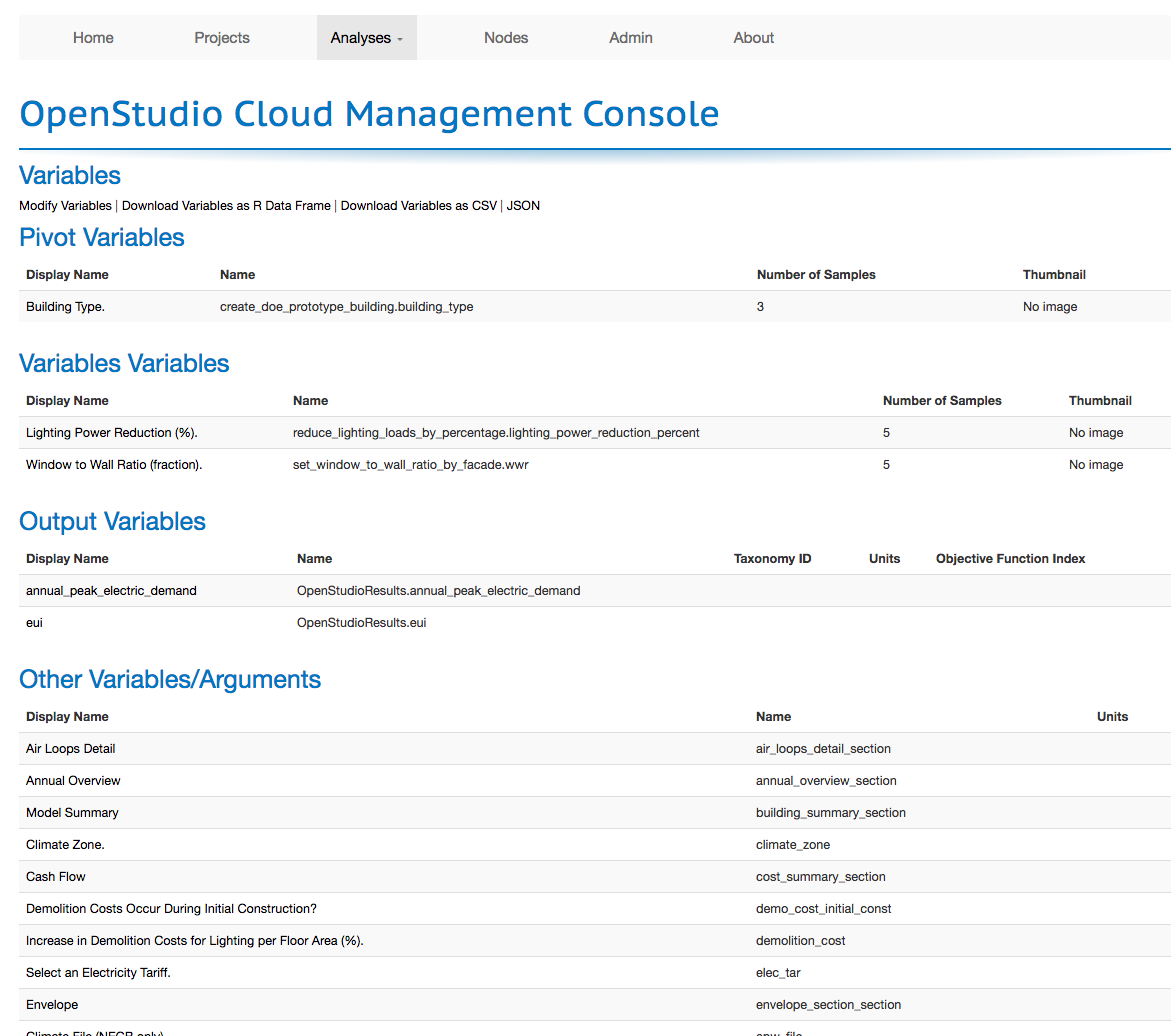Open the Analyses dropdown menu
1176x1036 pixels.
(366, 37)
